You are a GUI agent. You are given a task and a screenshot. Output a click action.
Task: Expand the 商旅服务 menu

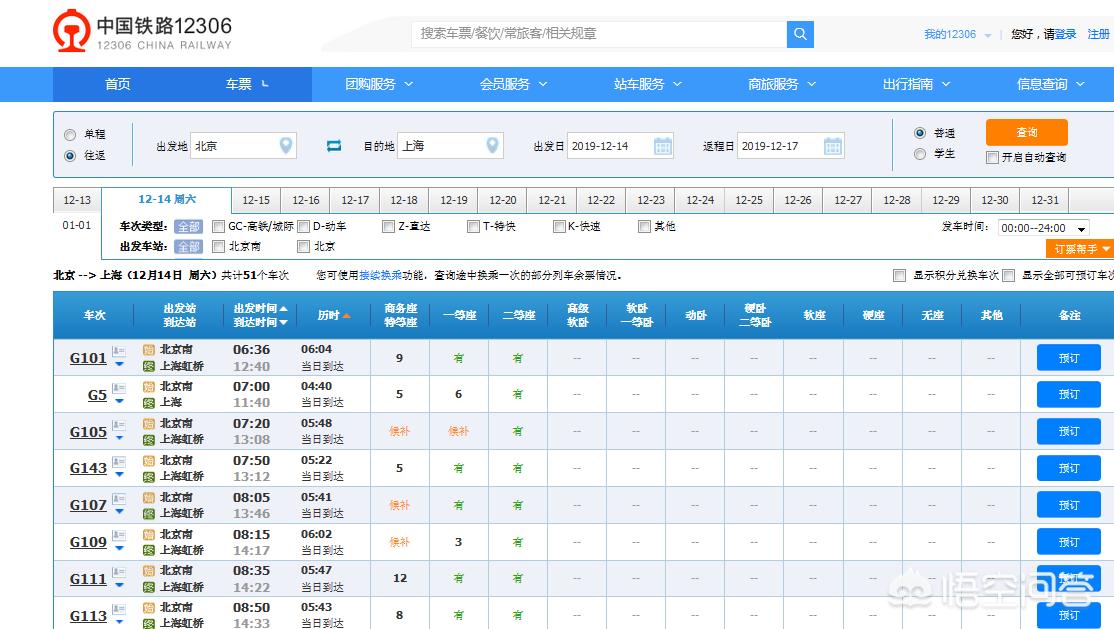[782, 84]
